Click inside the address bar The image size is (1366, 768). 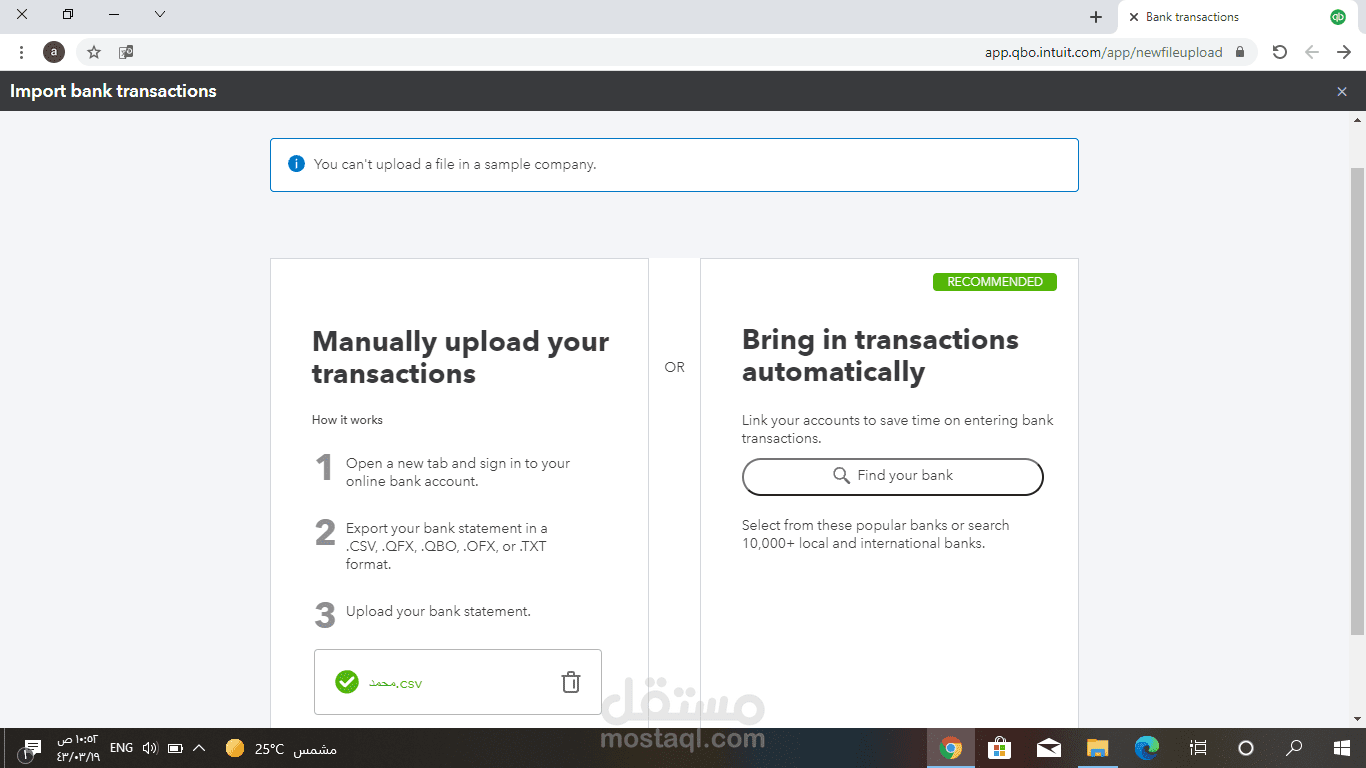point(1100,52)
